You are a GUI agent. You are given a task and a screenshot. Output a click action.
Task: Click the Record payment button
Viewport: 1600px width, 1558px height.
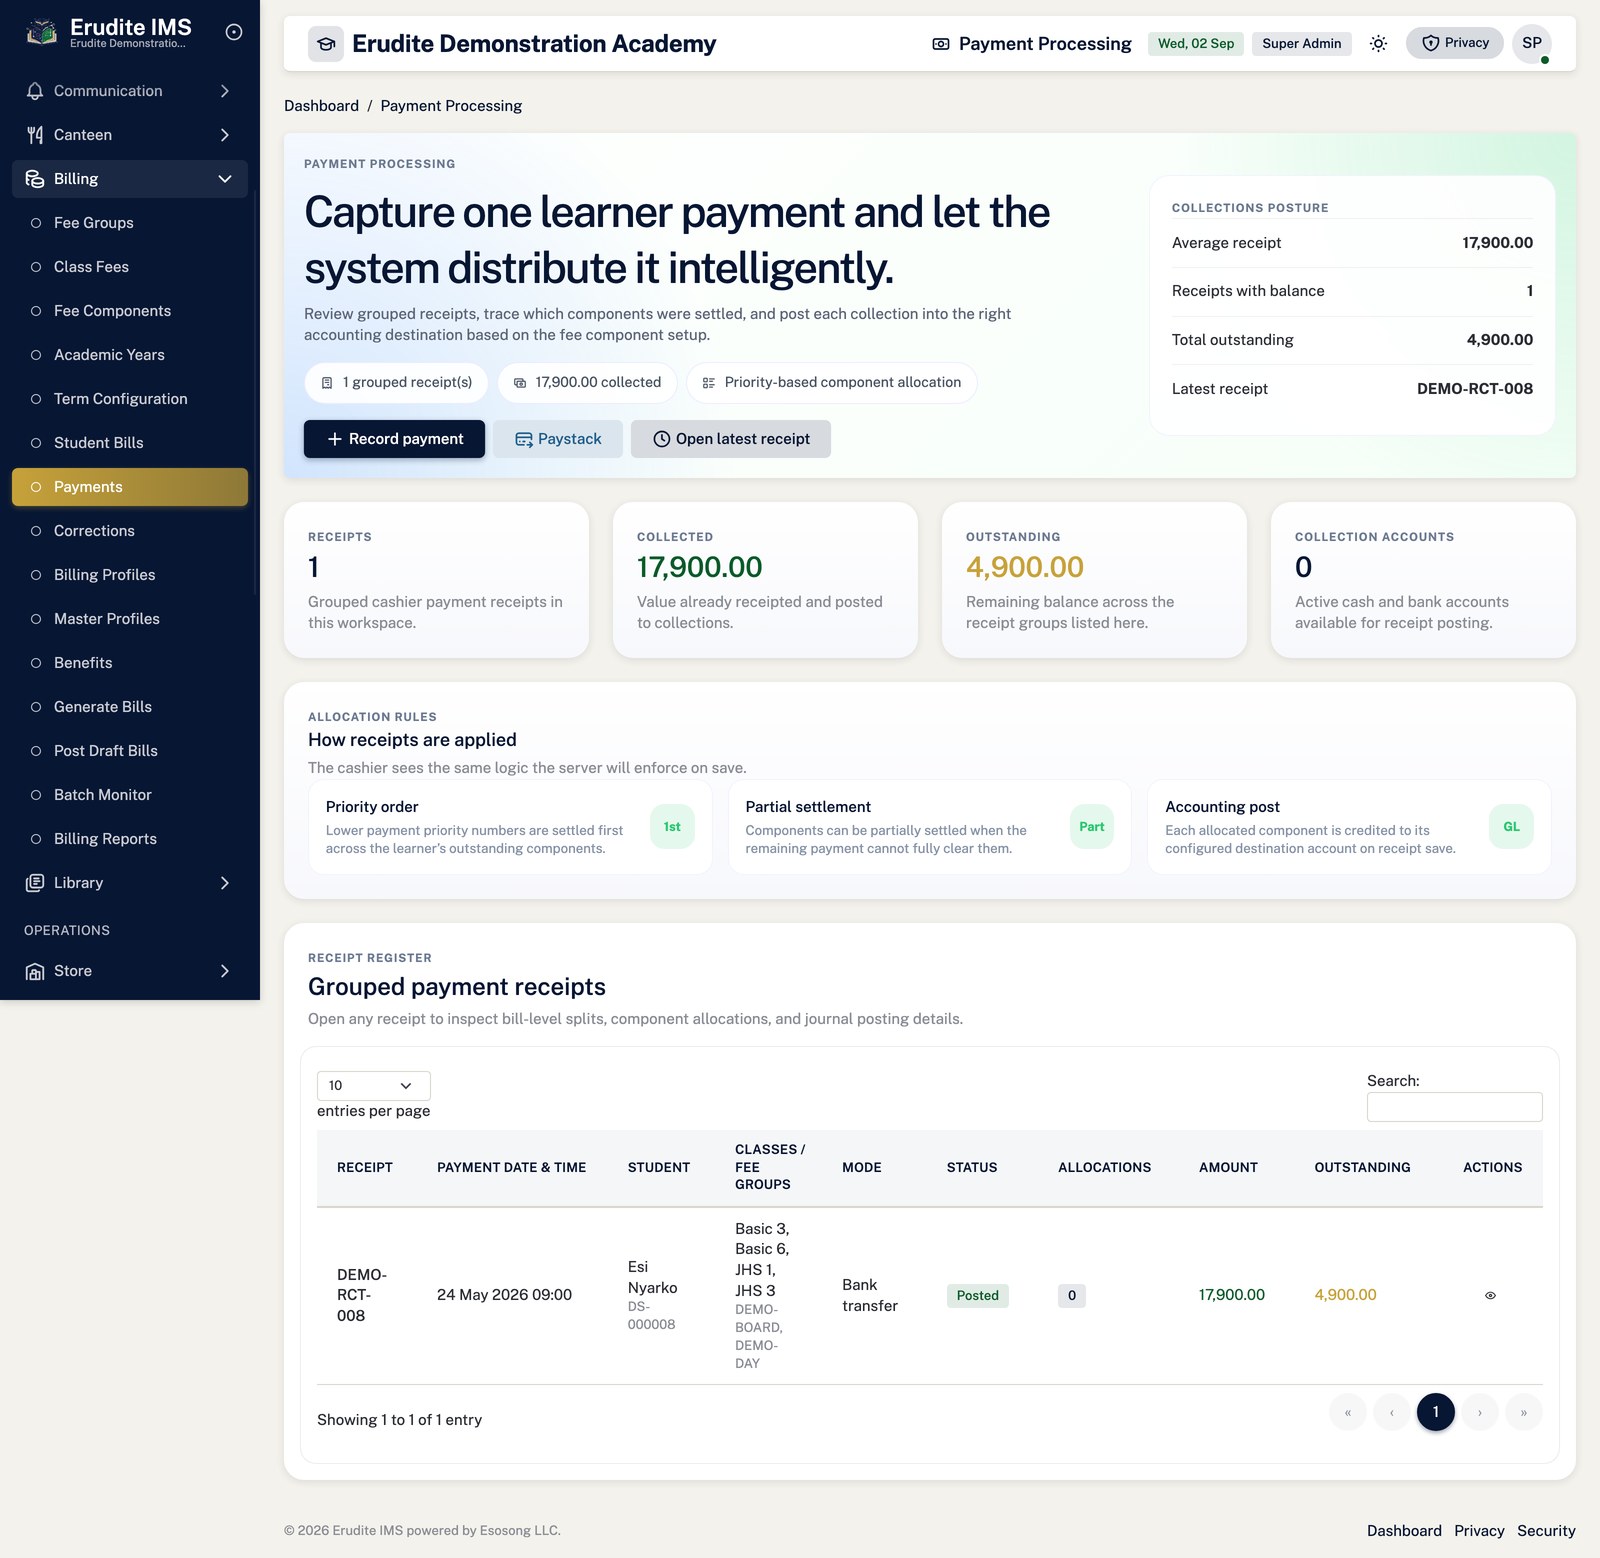point(395,439)
